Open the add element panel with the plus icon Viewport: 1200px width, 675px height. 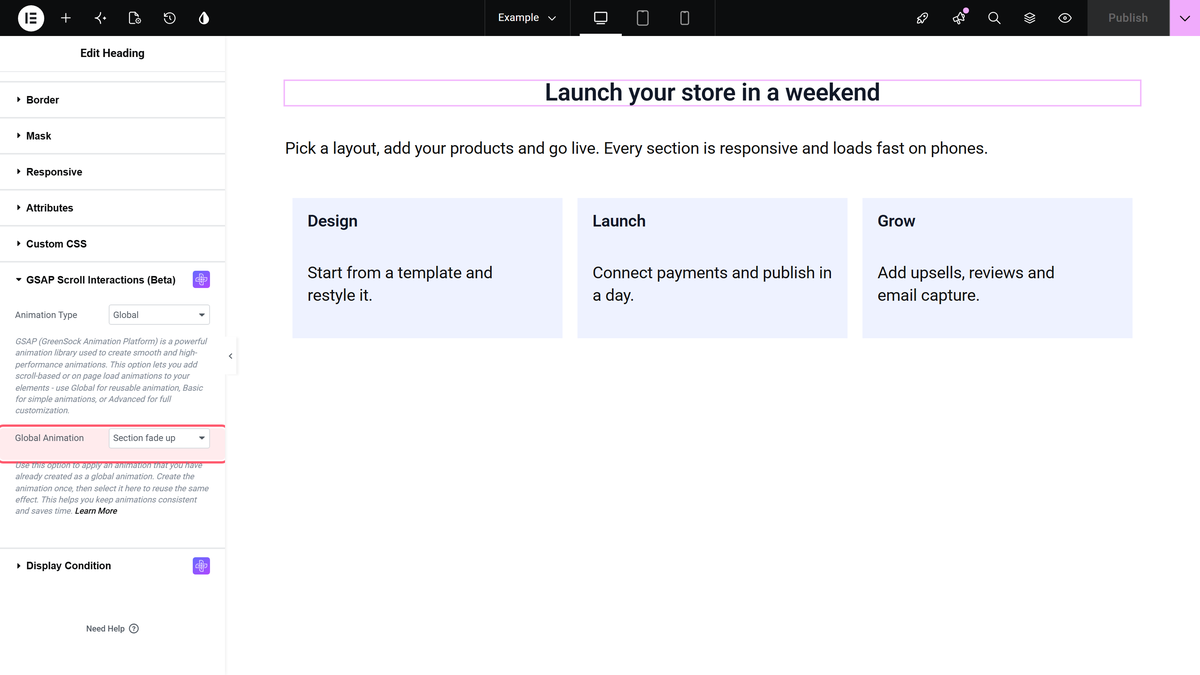pyautogui.click(x=66, y=18)
